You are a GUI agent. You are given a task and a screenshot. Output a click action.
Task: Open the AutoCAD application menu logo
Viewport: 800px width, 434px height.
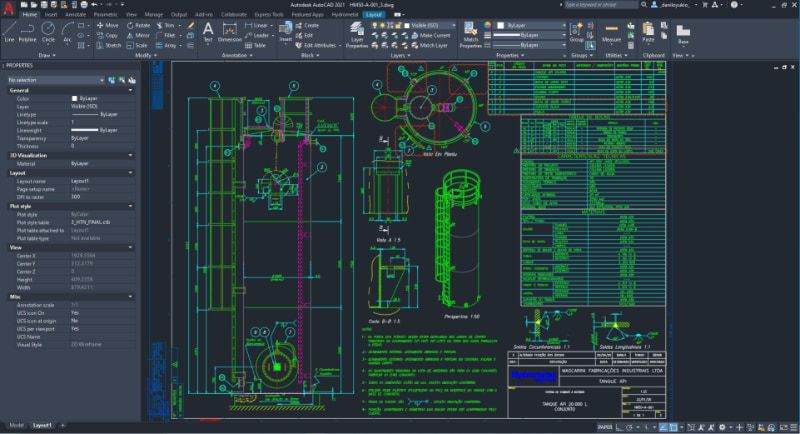8,7
